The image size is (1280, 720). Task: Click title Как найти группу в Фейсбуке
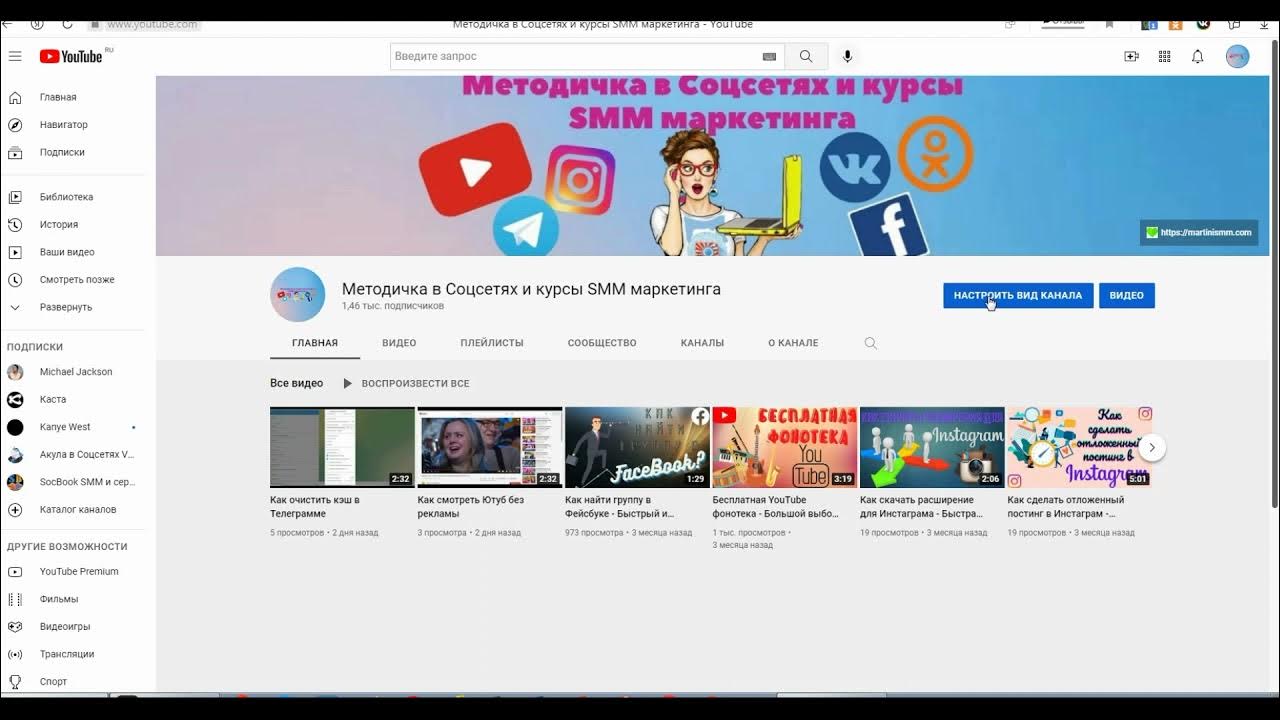620,507
